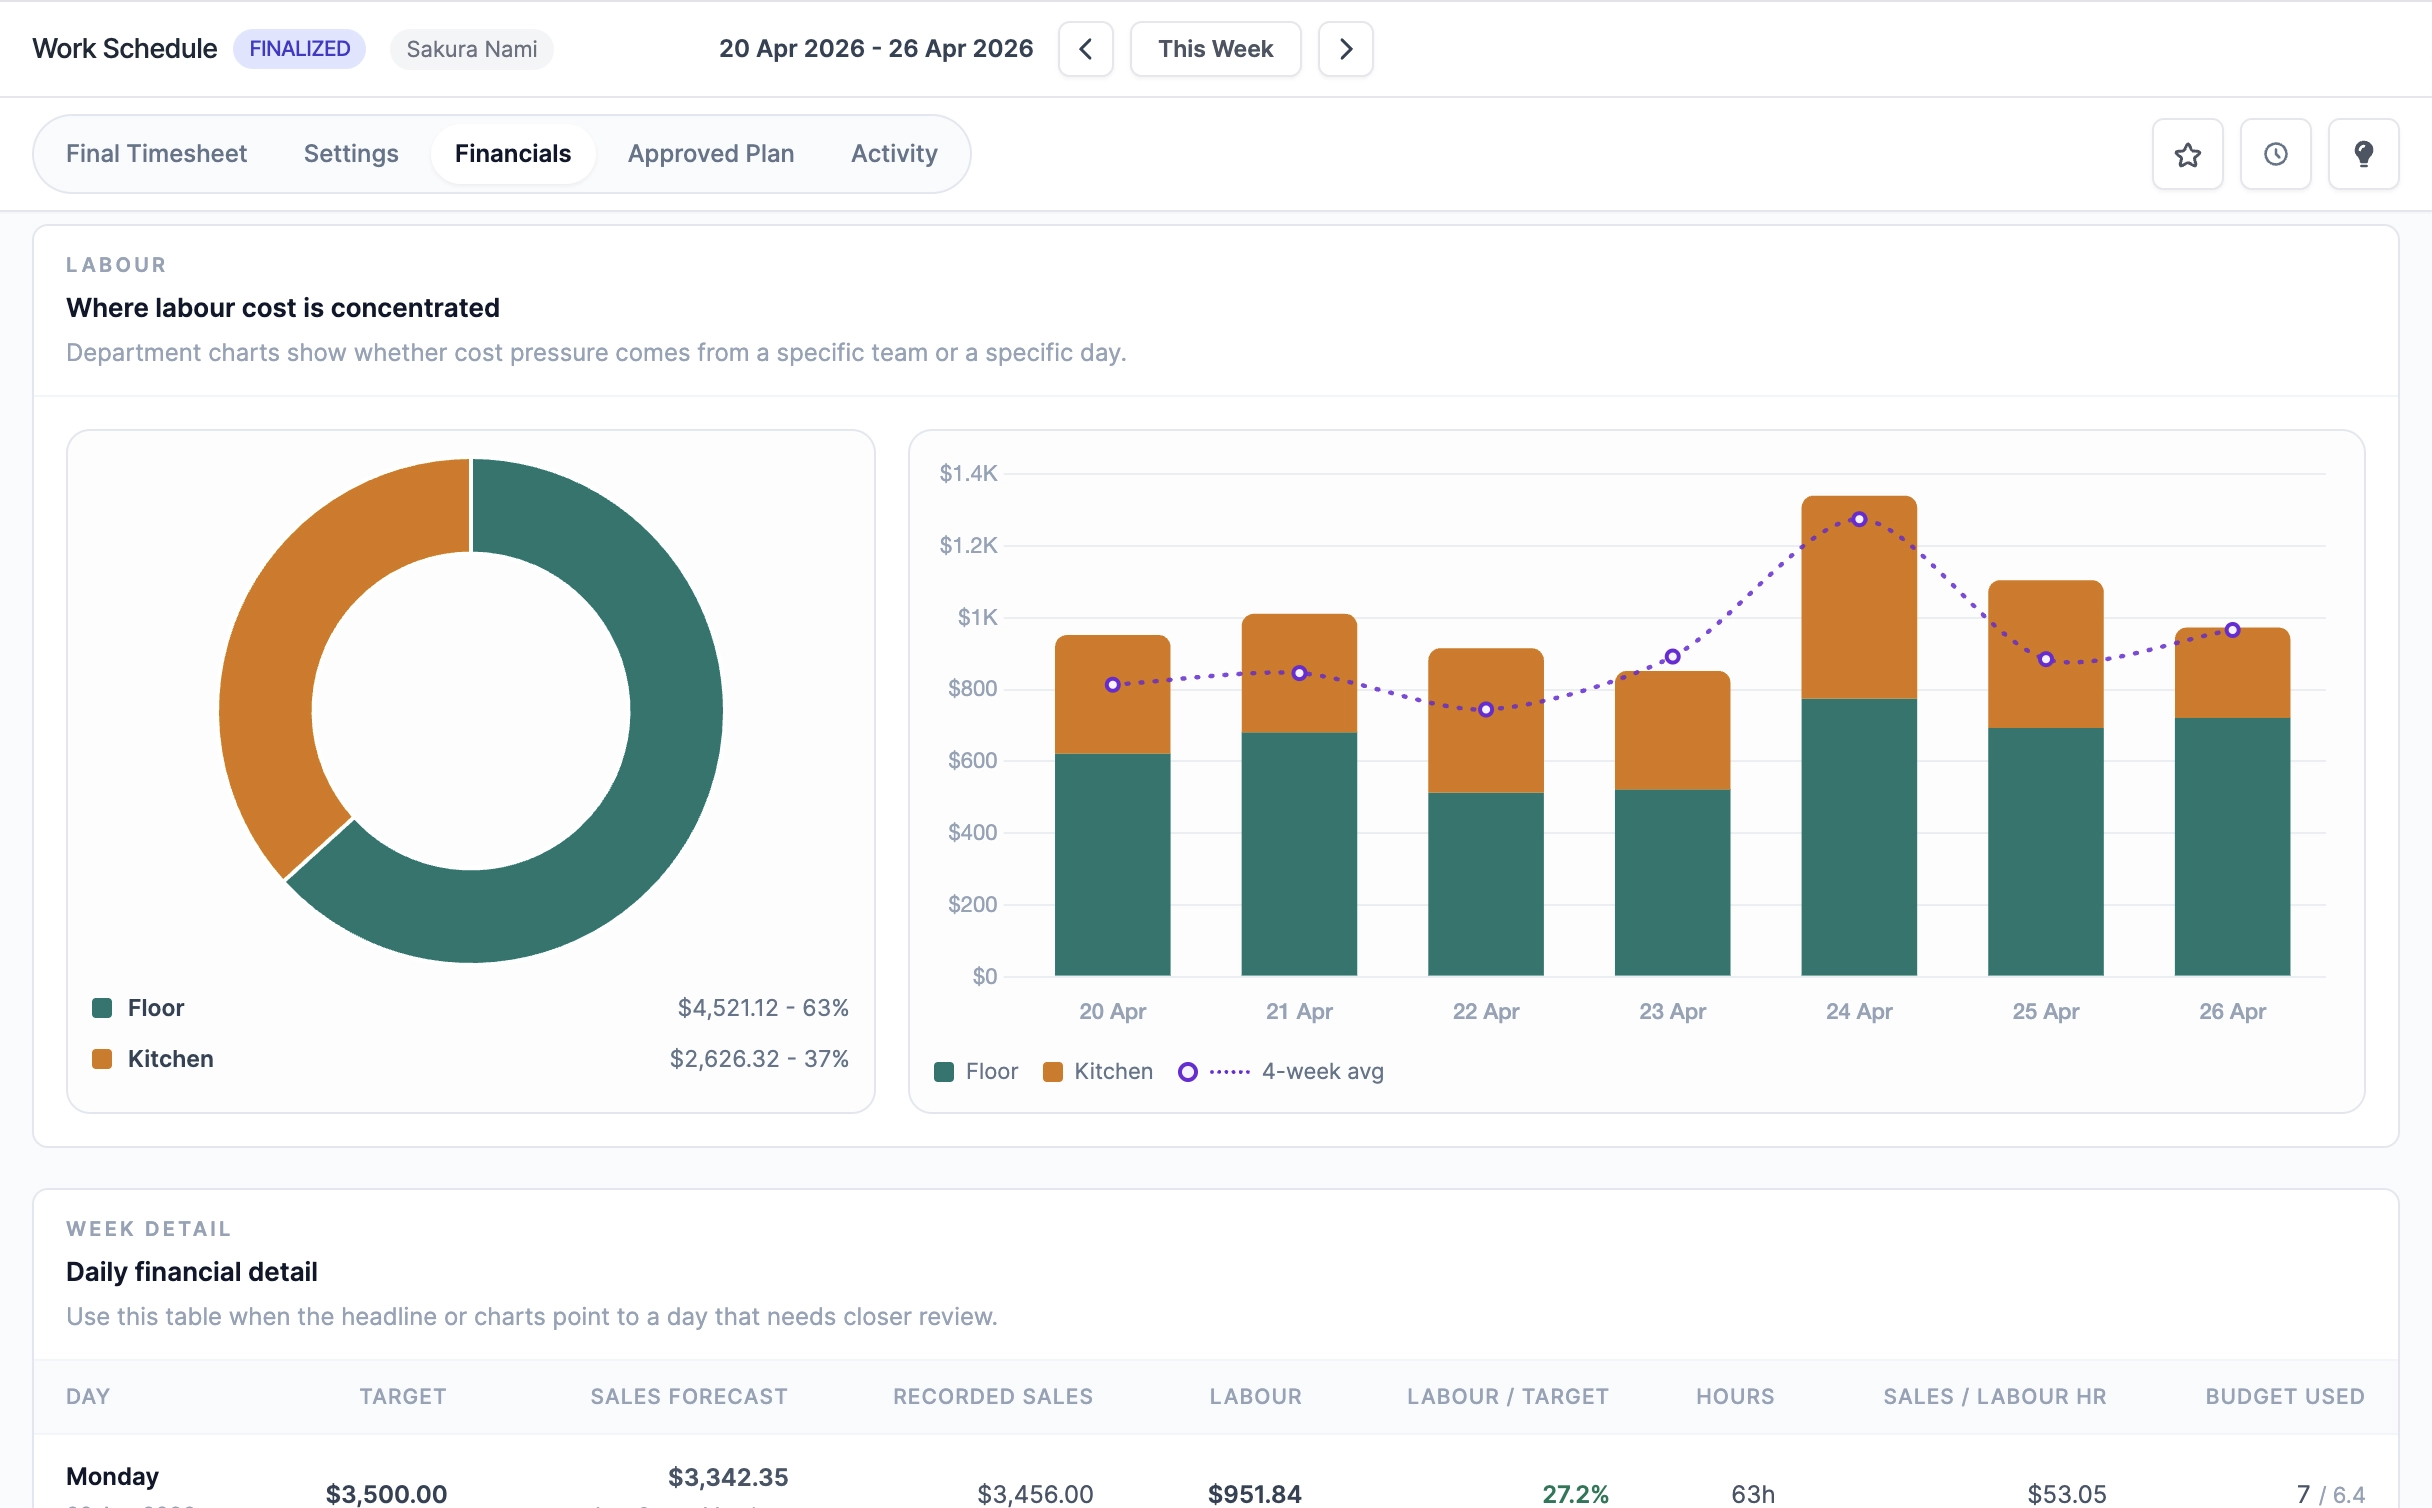2432x1508 pixels.
Task: Click the BUDGET USED column header
Action: 2285,1396
